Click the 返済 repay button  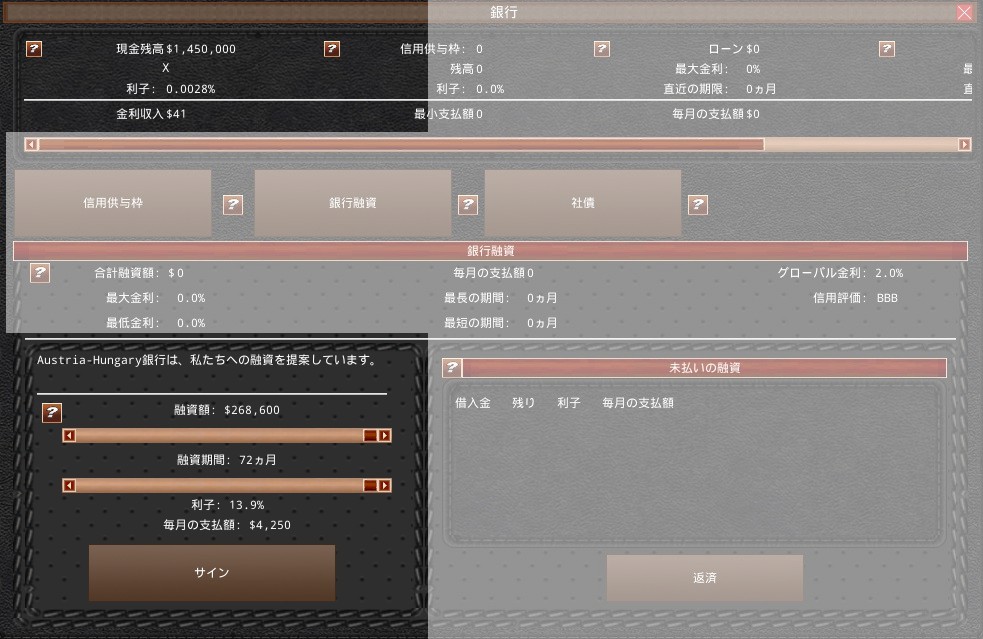click(705, 578)
